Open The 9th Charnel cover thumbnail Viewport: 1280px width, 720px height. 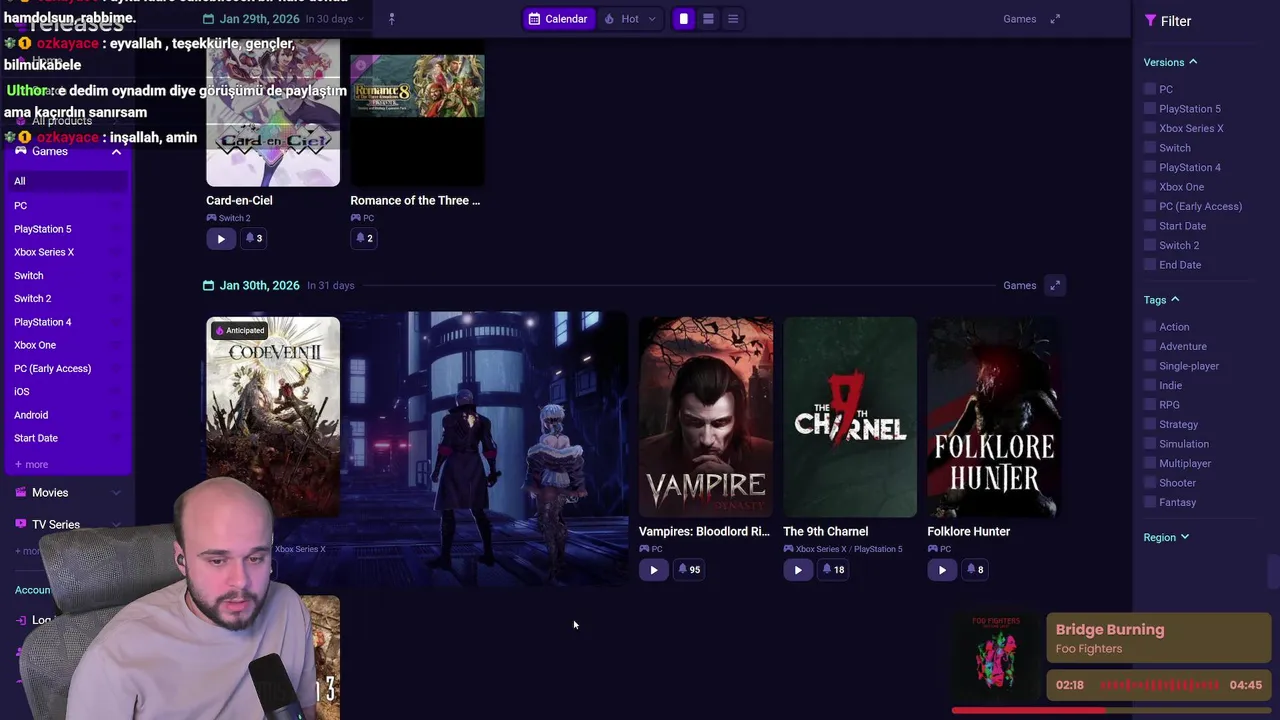pyautogui.click(x=850, y=417)
